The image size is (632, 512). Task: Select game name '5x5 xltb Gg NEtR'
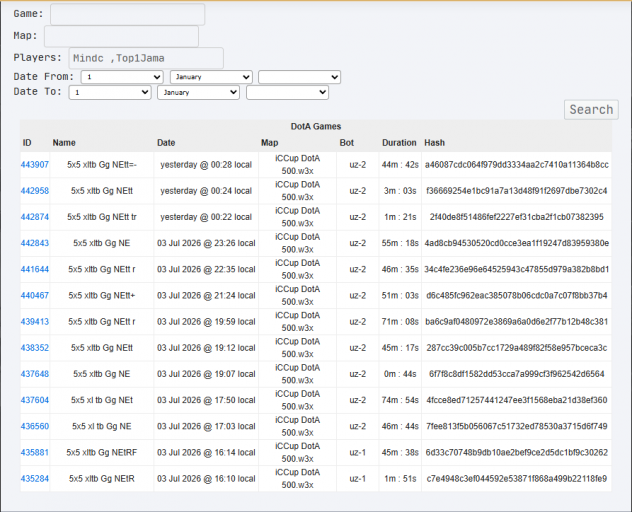point(102,479)
